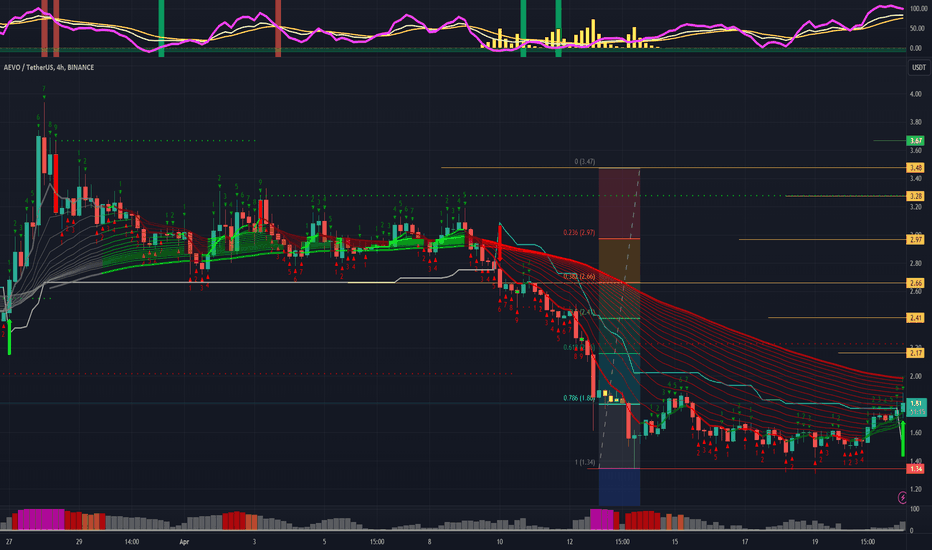Screen dimensions: 932x550
Task: Click the Fibonacci label 0.236 (2.97)
Action: coord(579,232)
